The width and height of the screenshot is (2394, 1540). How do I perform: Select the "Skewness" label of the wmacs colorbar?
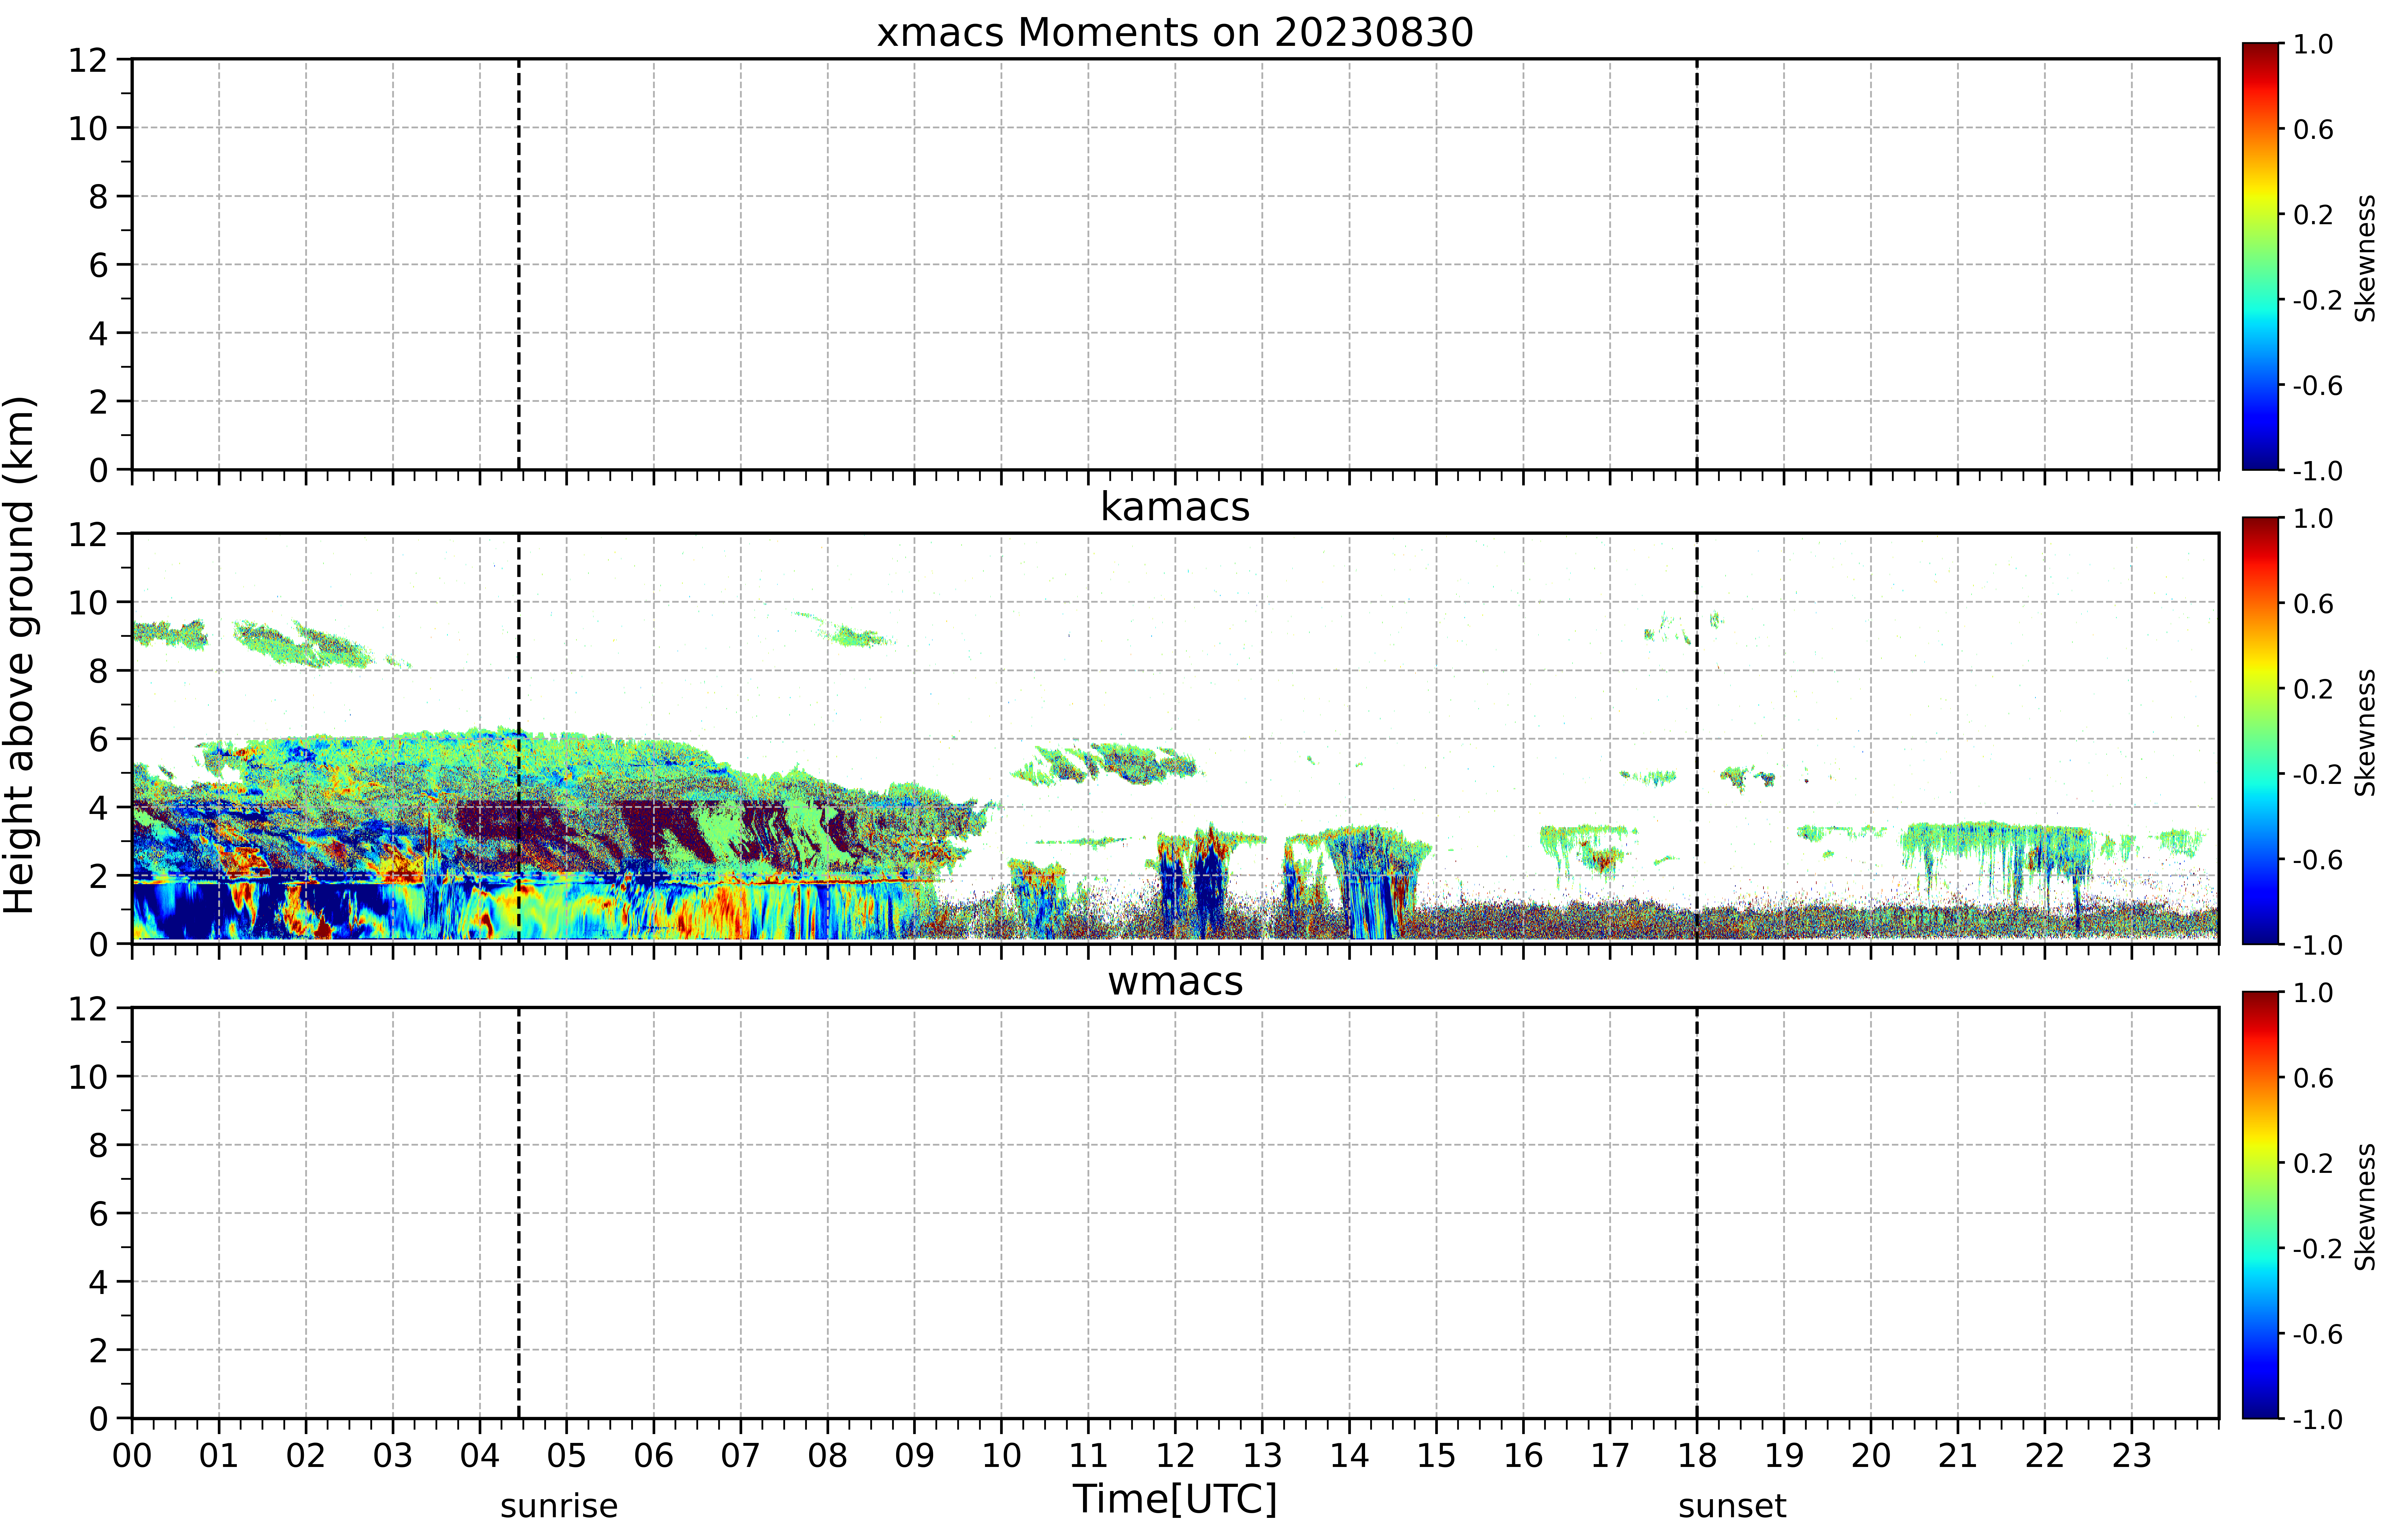point(2365,1207)
